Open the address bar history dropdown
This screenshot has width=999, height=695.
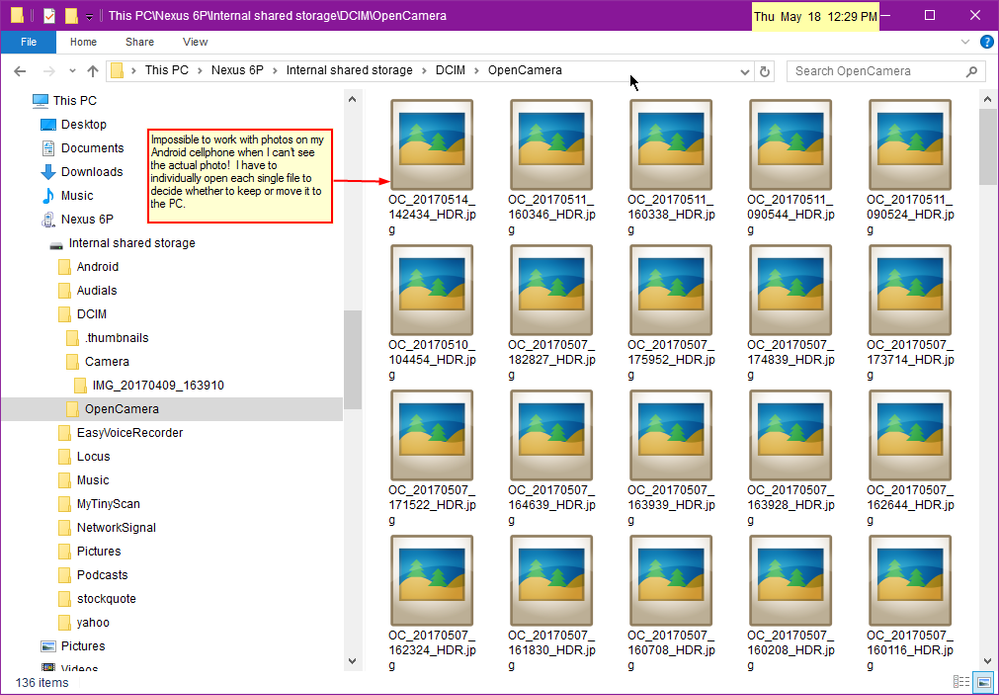point(744,71)
